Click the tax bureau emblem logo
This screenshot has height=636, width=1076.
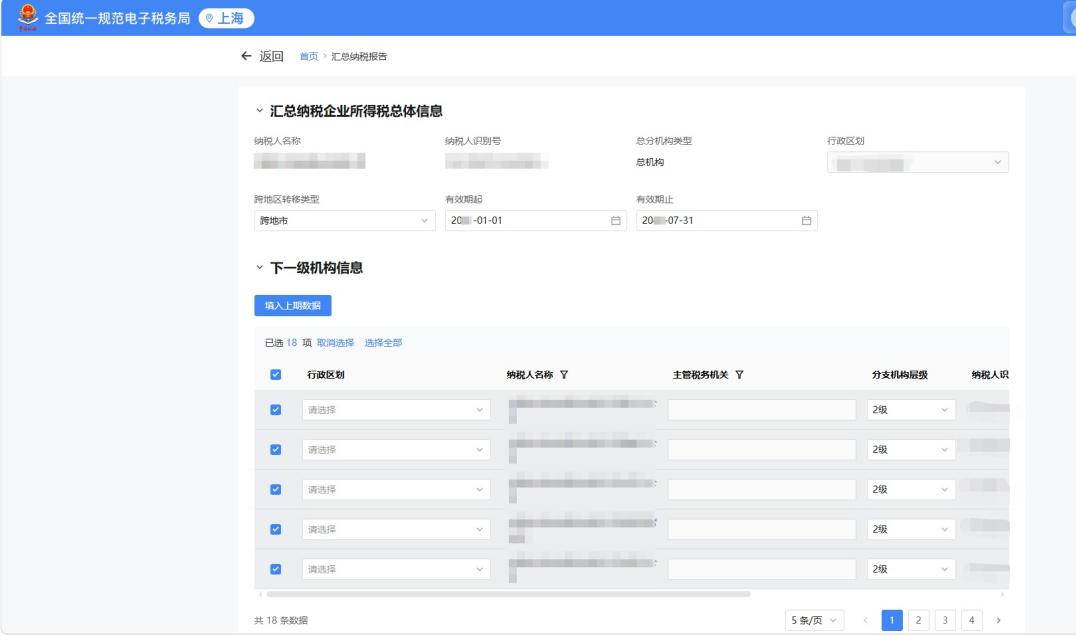pos(27,18)
